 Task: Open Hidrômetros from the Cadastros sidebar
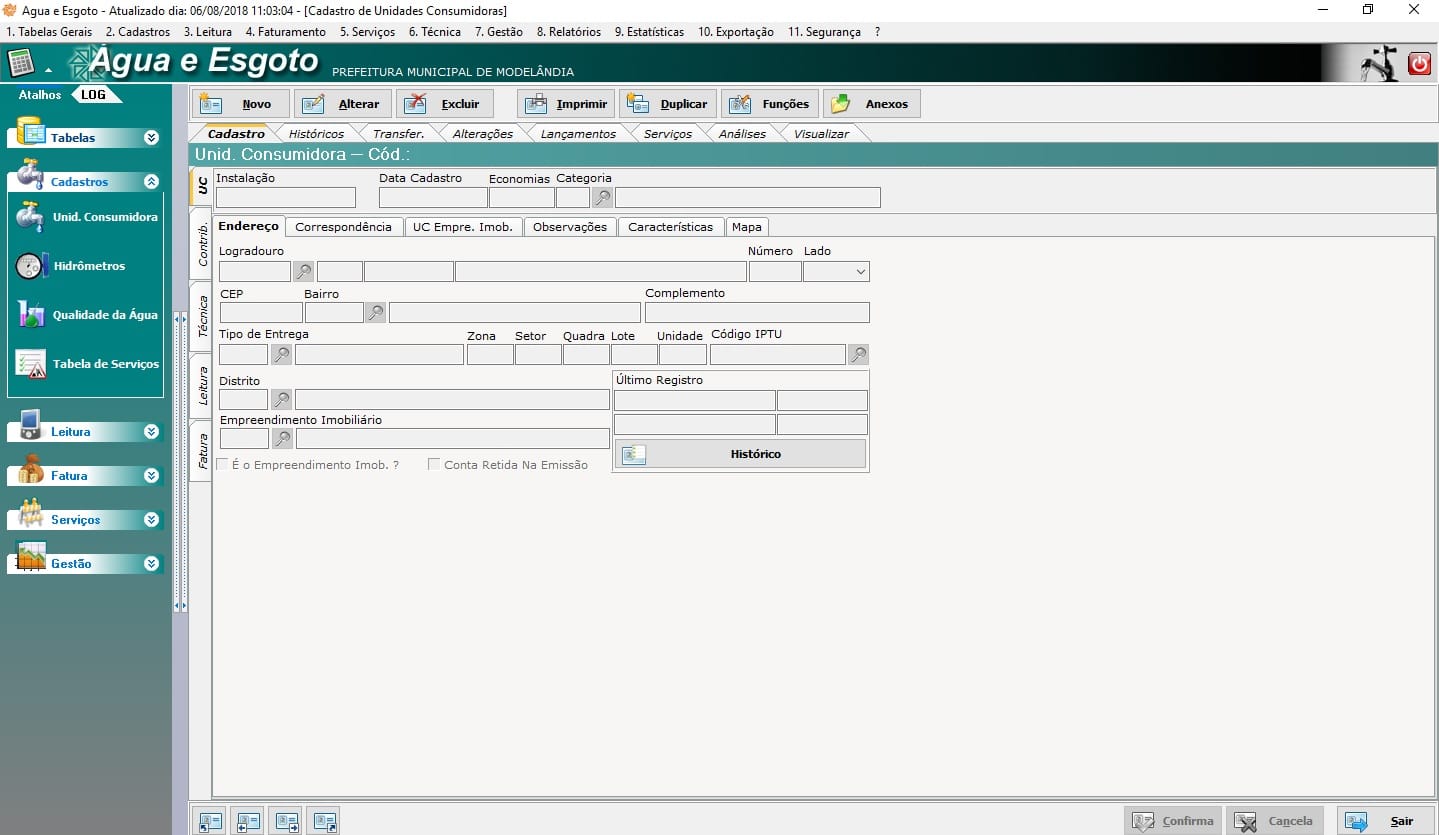[89, 266]
